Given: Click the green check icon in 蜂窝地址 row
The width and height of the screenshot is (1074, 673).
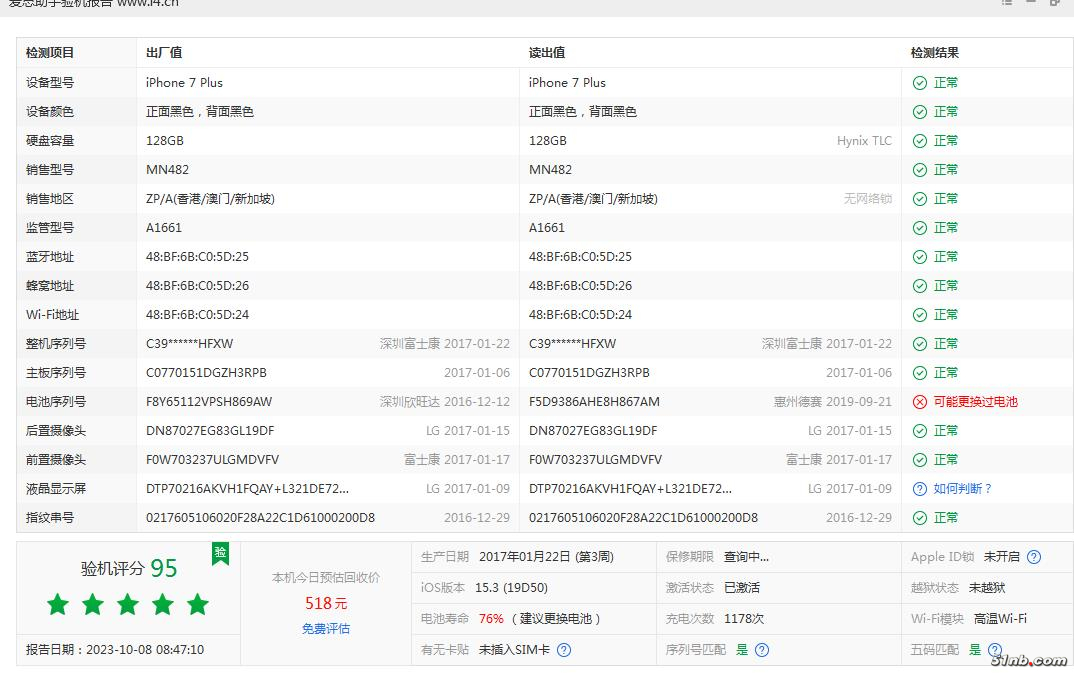Looking at the screenshot, I should coord(920,285).
